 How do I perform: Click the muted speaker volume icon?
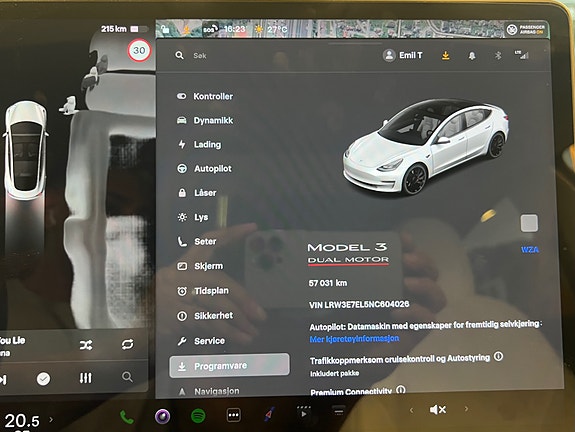(437, 409)
